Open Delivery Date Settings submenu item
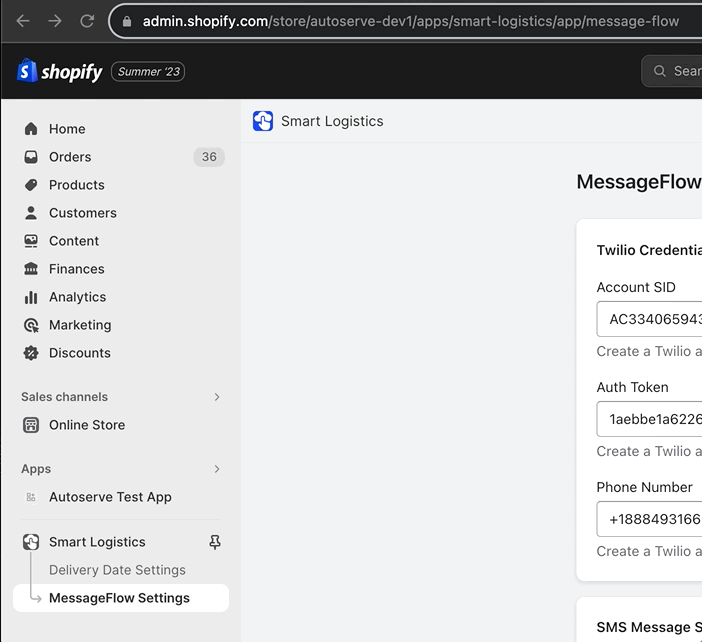 click(x=117, y=570)
